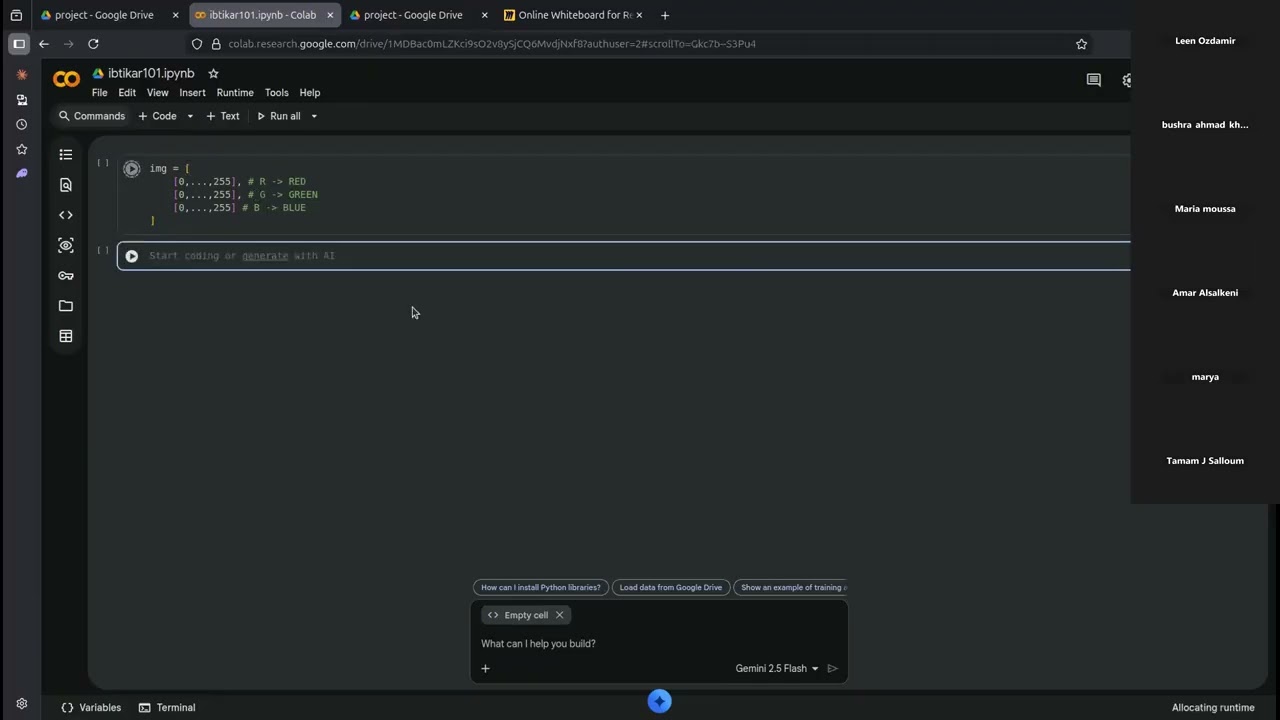
Task: Open the Terminal panel
Action: (x=167, y=707)
